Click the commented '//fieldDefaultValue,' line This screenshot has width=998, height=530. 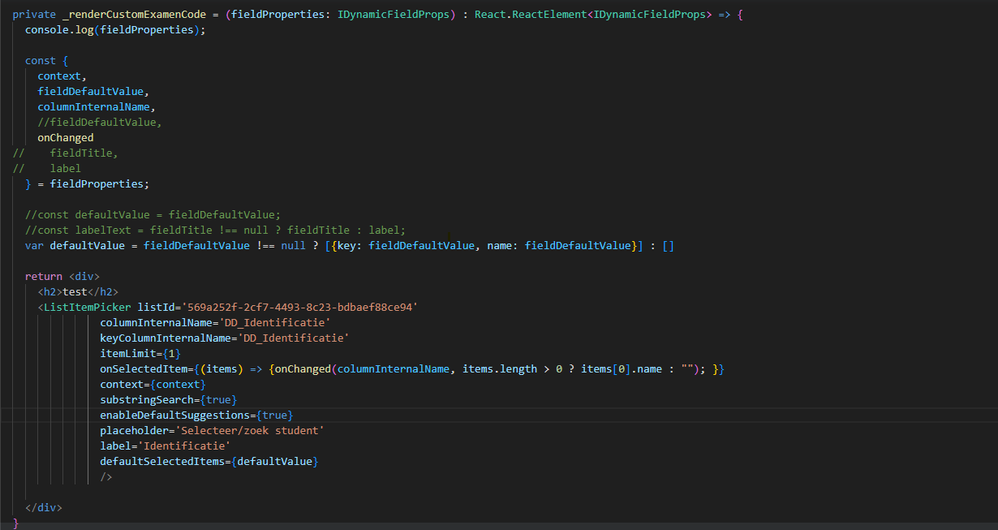(99, 122)
